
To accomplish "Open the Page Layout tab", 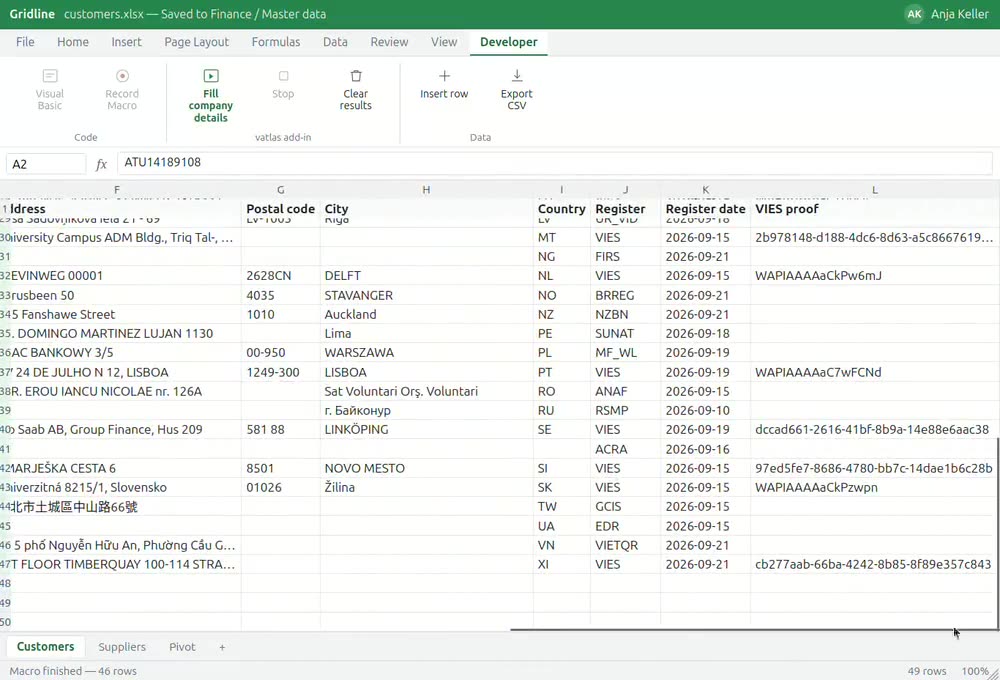I will coord(196,42).
